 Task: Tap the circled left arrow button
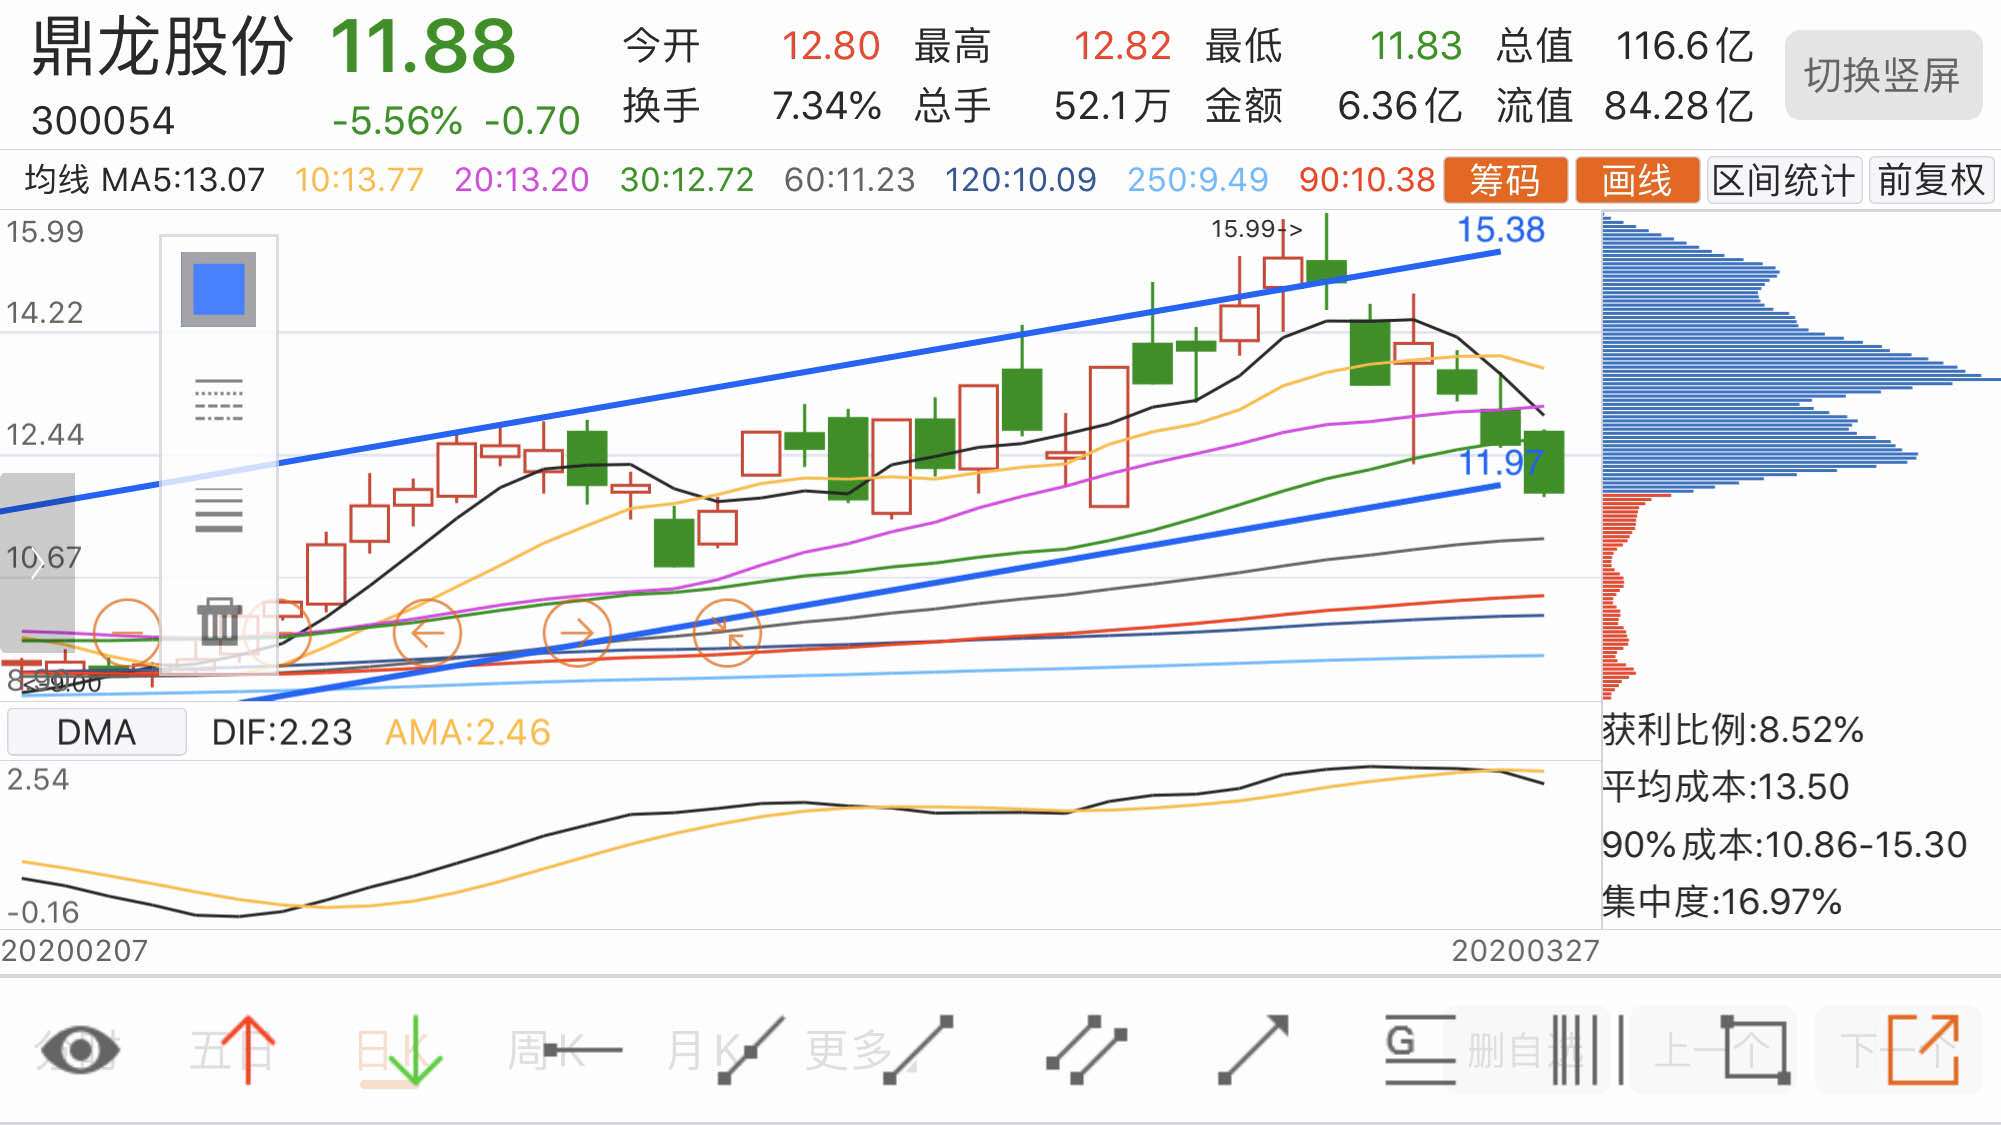[x=427, y=632]
